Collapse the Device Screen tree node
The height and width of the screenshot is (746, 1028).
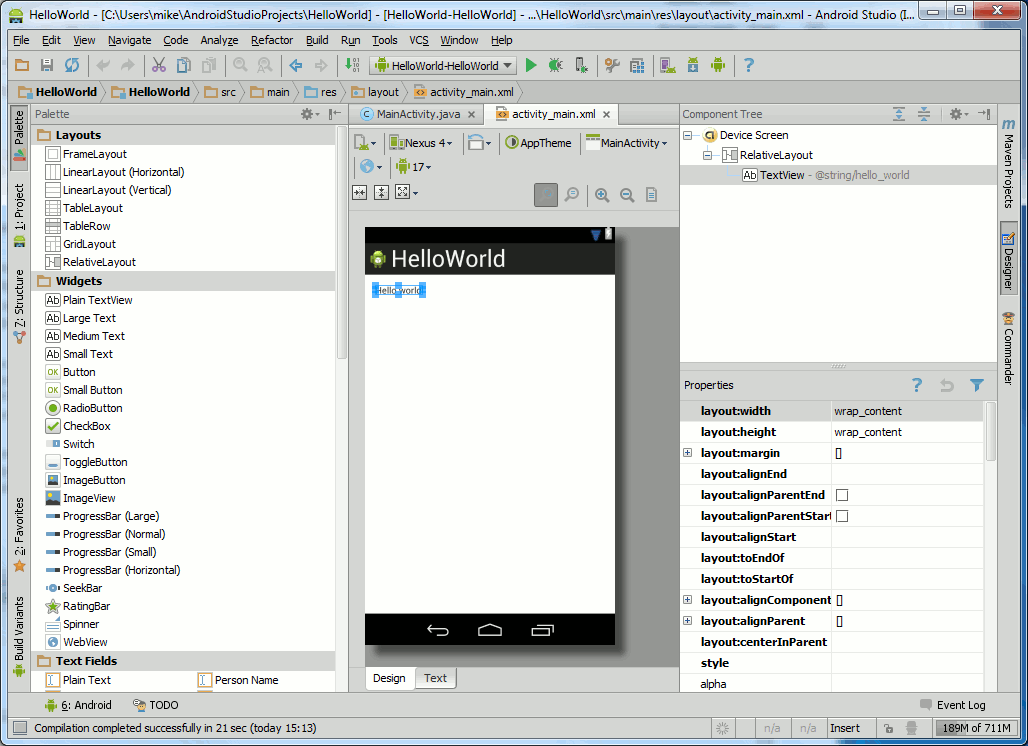[687, 135]
